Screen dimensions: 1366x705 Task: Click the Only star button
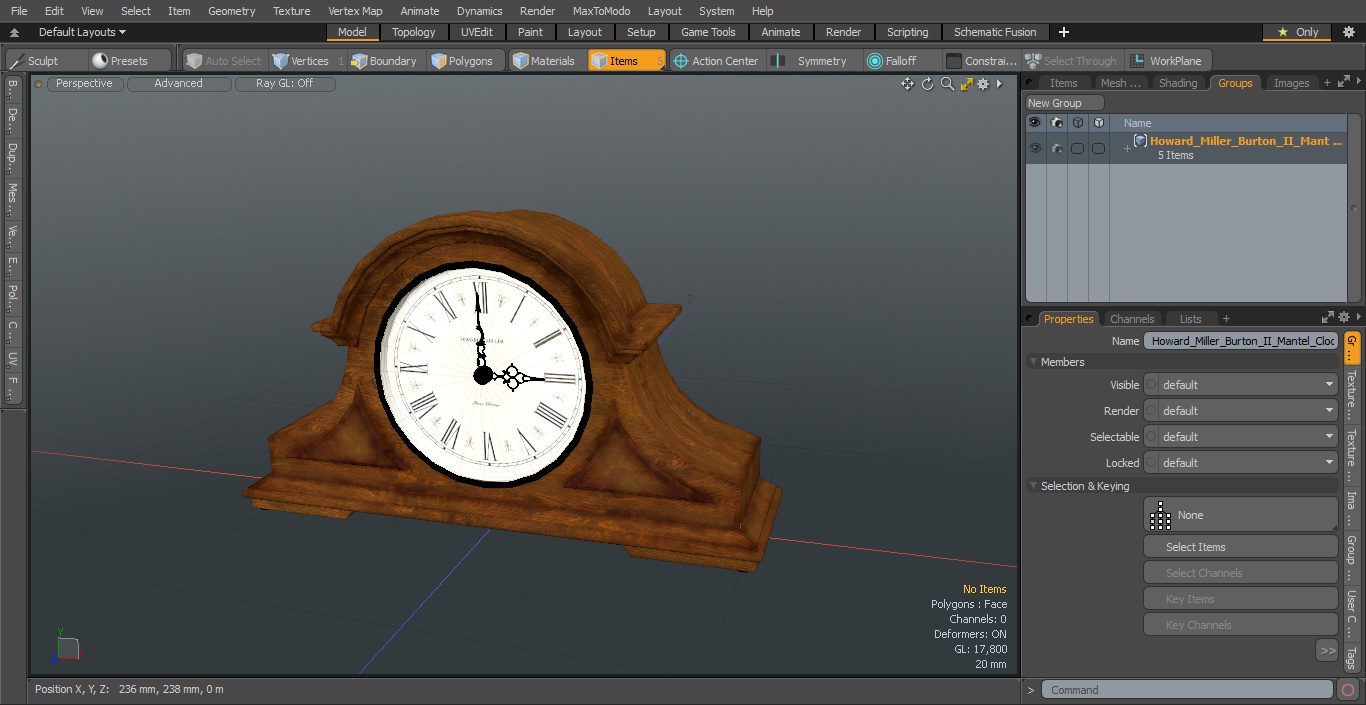pos(1297,32)
